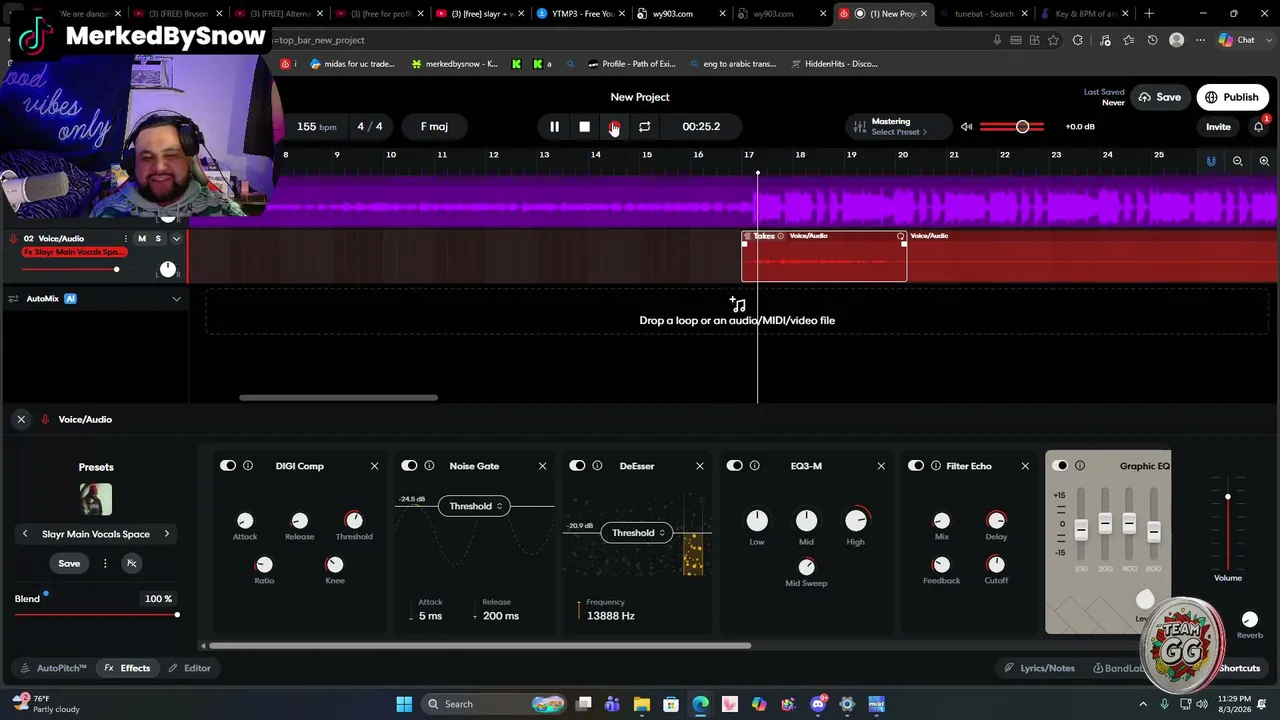Go to the previous preset arrow
The width and height of the screenshot is (1280, 720).
(25, 534)
